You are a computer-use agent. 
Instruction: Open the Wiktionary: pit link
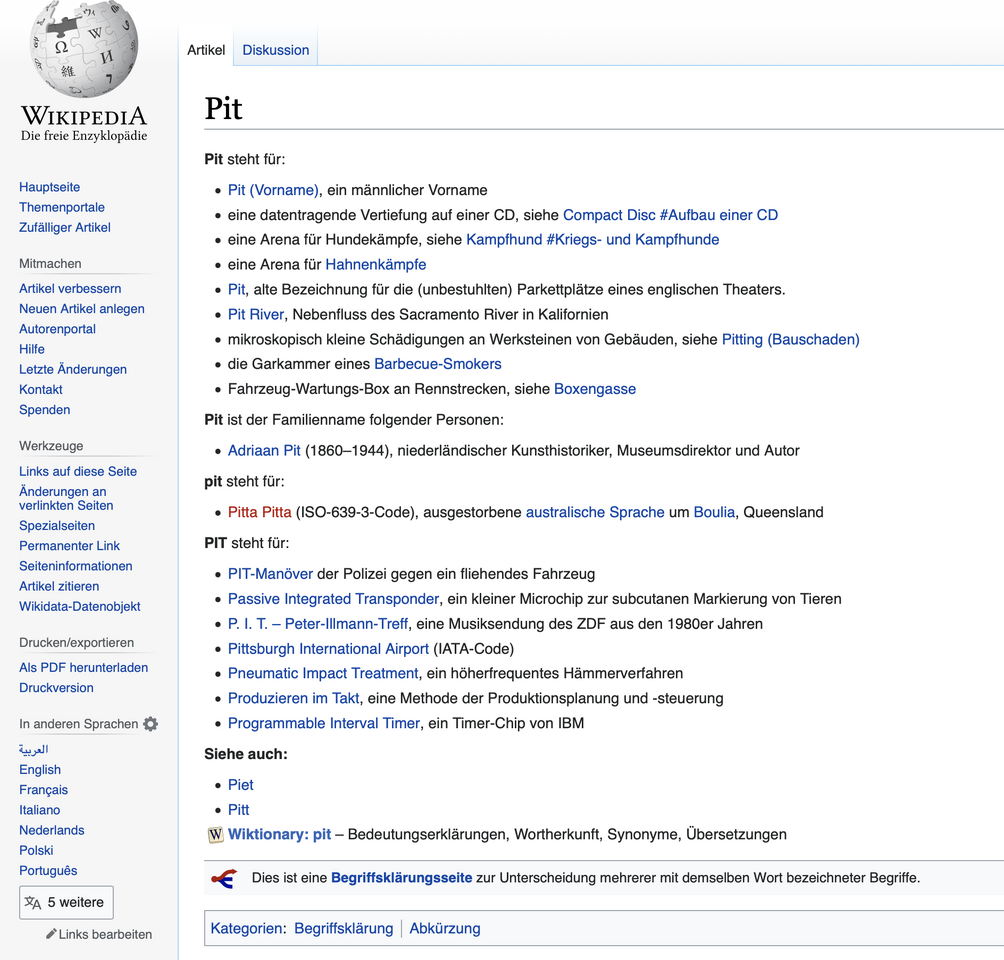click(x=280, y=834)
